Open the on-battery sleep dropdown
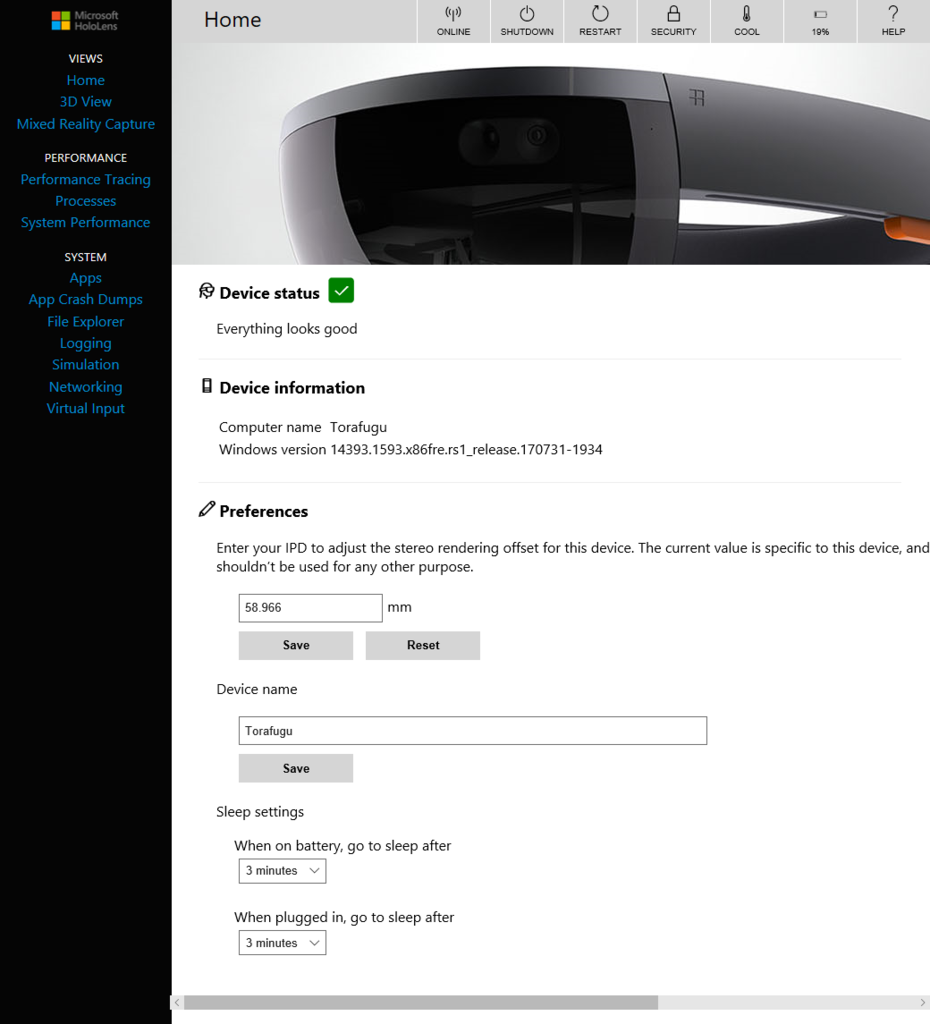This screenshot has width=930, height=1024. coord(282,871)
